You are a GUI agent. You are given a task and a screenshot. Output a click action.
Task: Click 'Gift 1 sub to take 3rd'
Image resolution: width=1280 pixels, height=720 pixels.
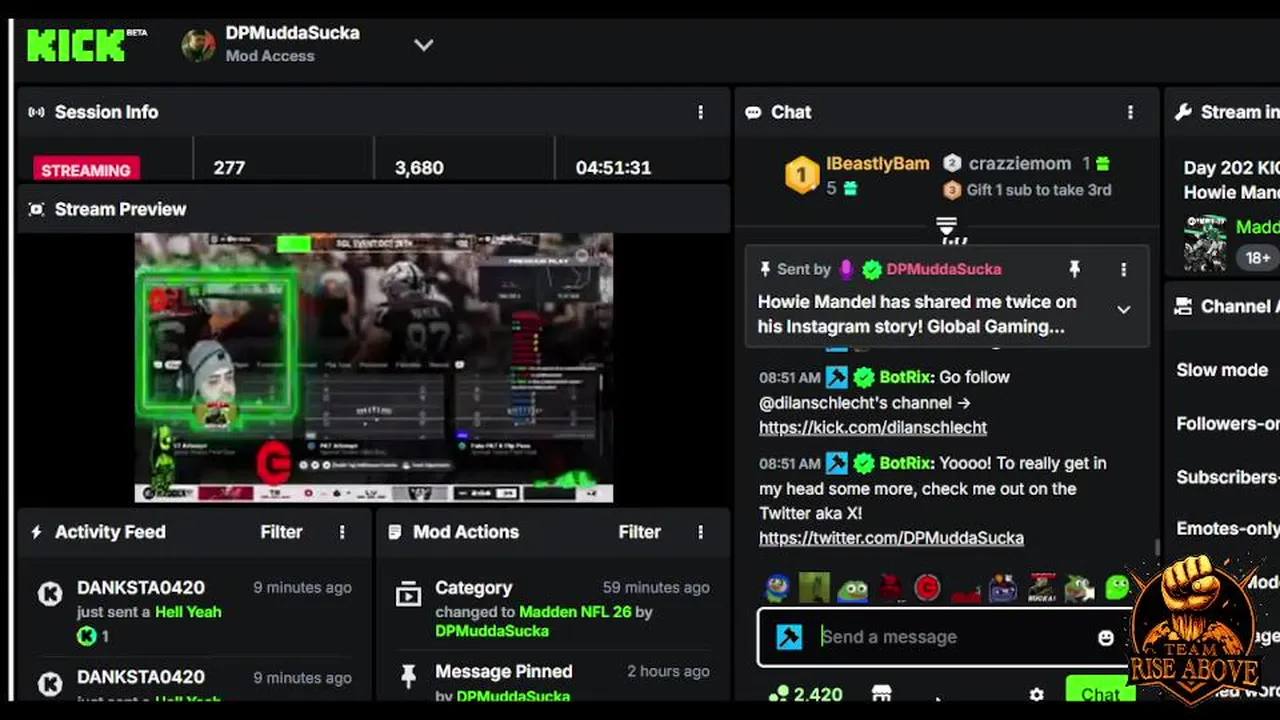click(x=1039, y=190)
